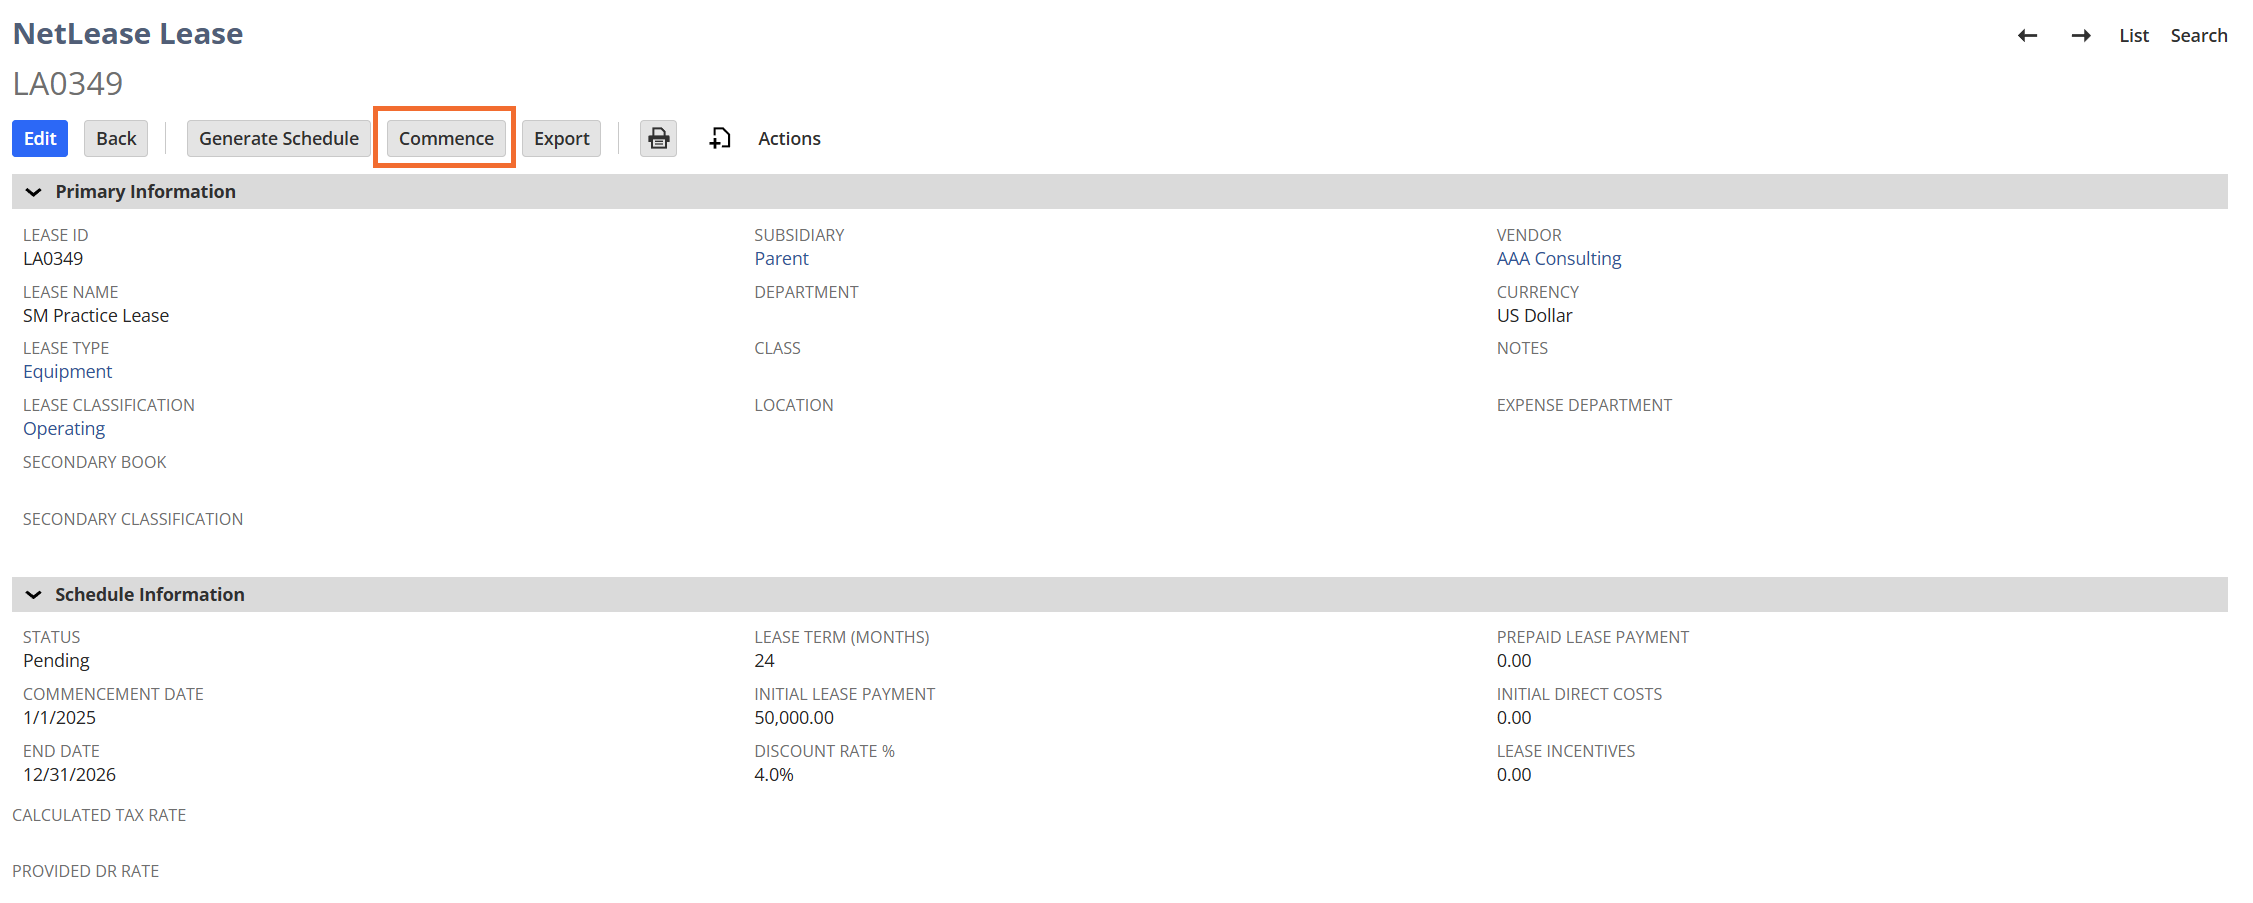Open the Search link
This screenshot has width=2253, height=903.
coord(2198,36)
